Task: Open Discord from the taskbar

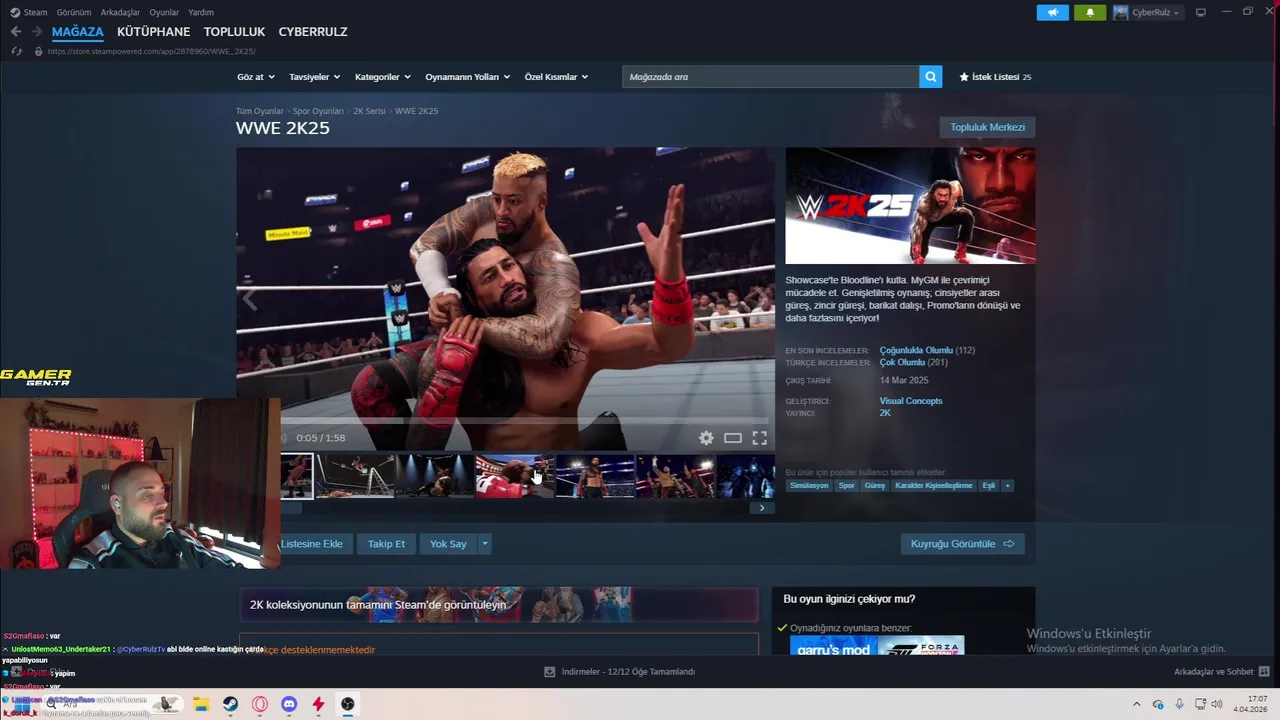Action: click(289, 704)
